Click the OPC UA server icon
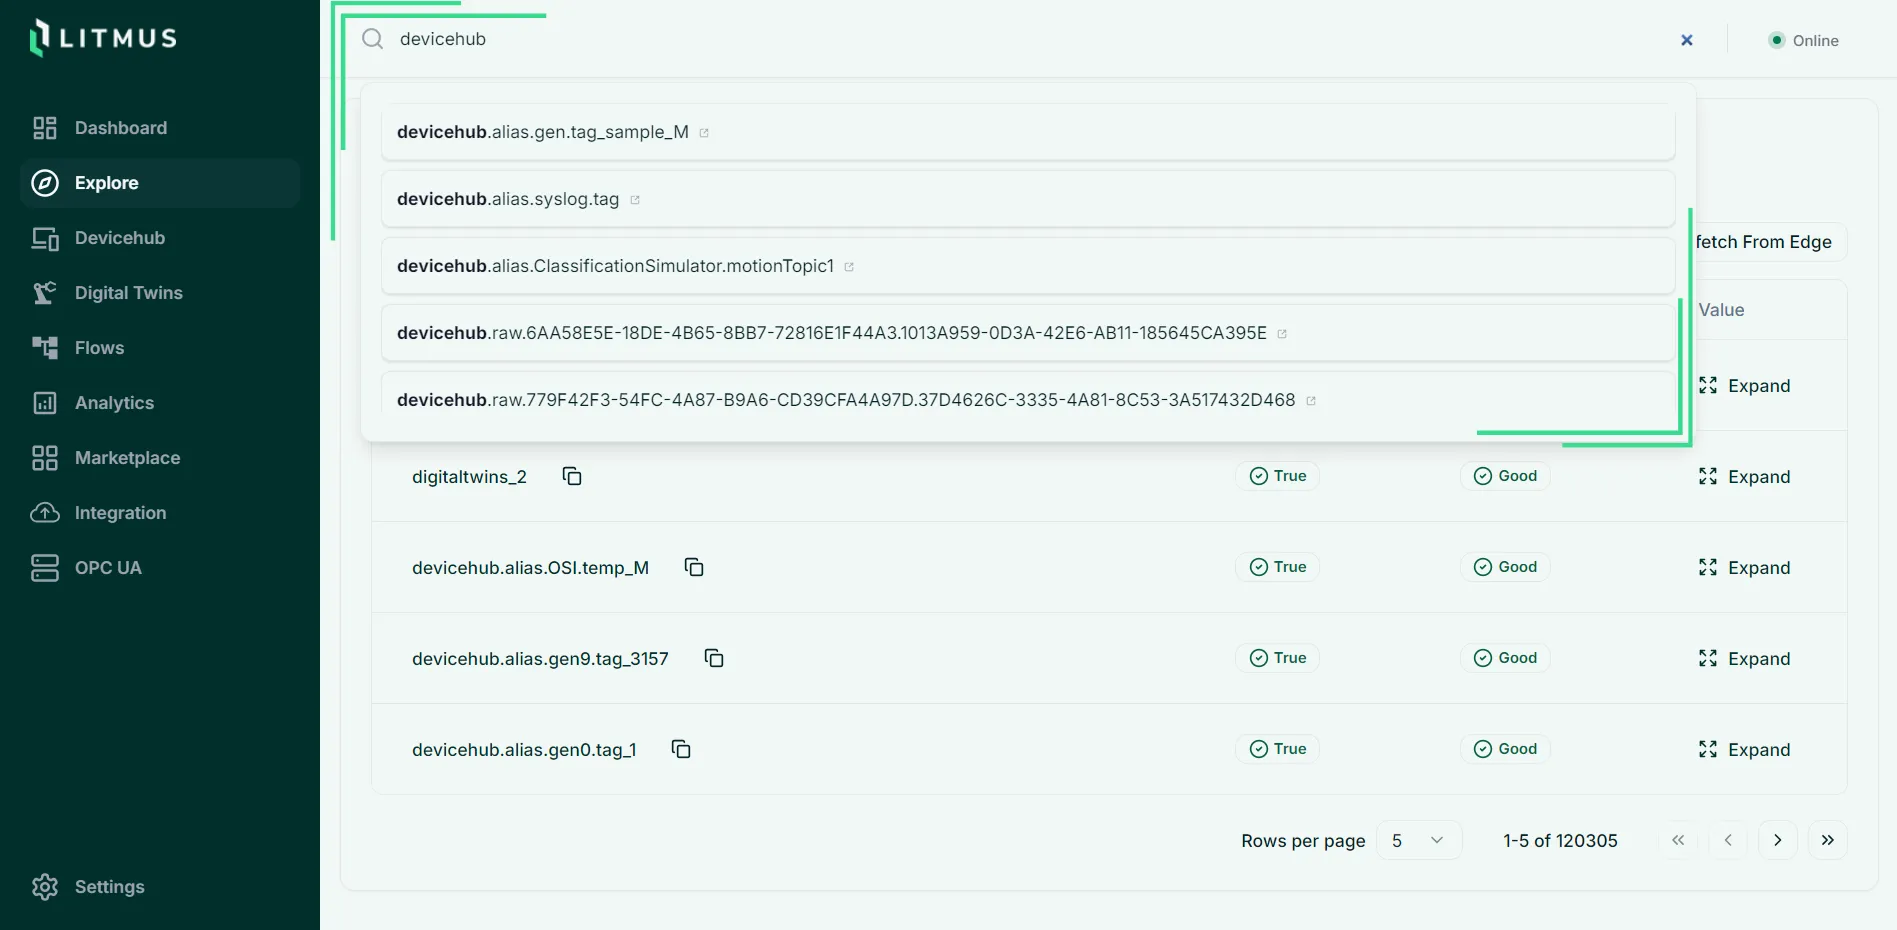Screen dimensions: 1897x930 [45, 568]
